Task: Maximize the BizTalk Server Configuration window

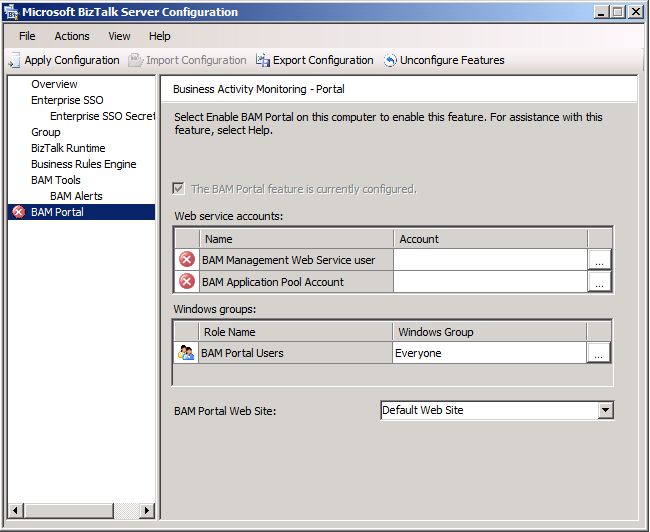Action: (618, 12)
